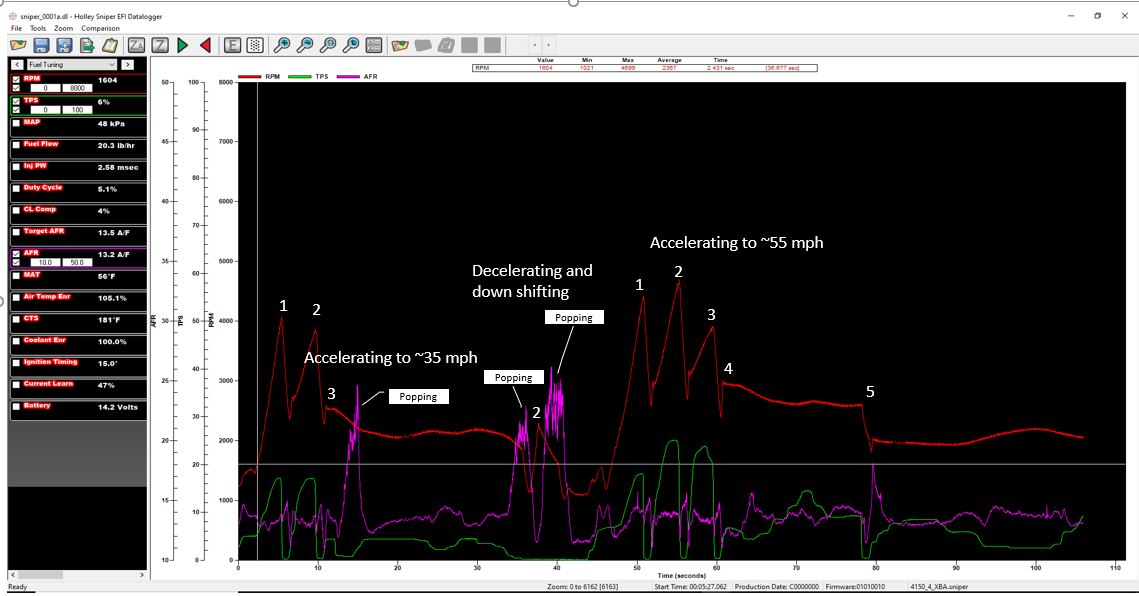Click the AFR minimum field showing 10.0

click(45, 262)
